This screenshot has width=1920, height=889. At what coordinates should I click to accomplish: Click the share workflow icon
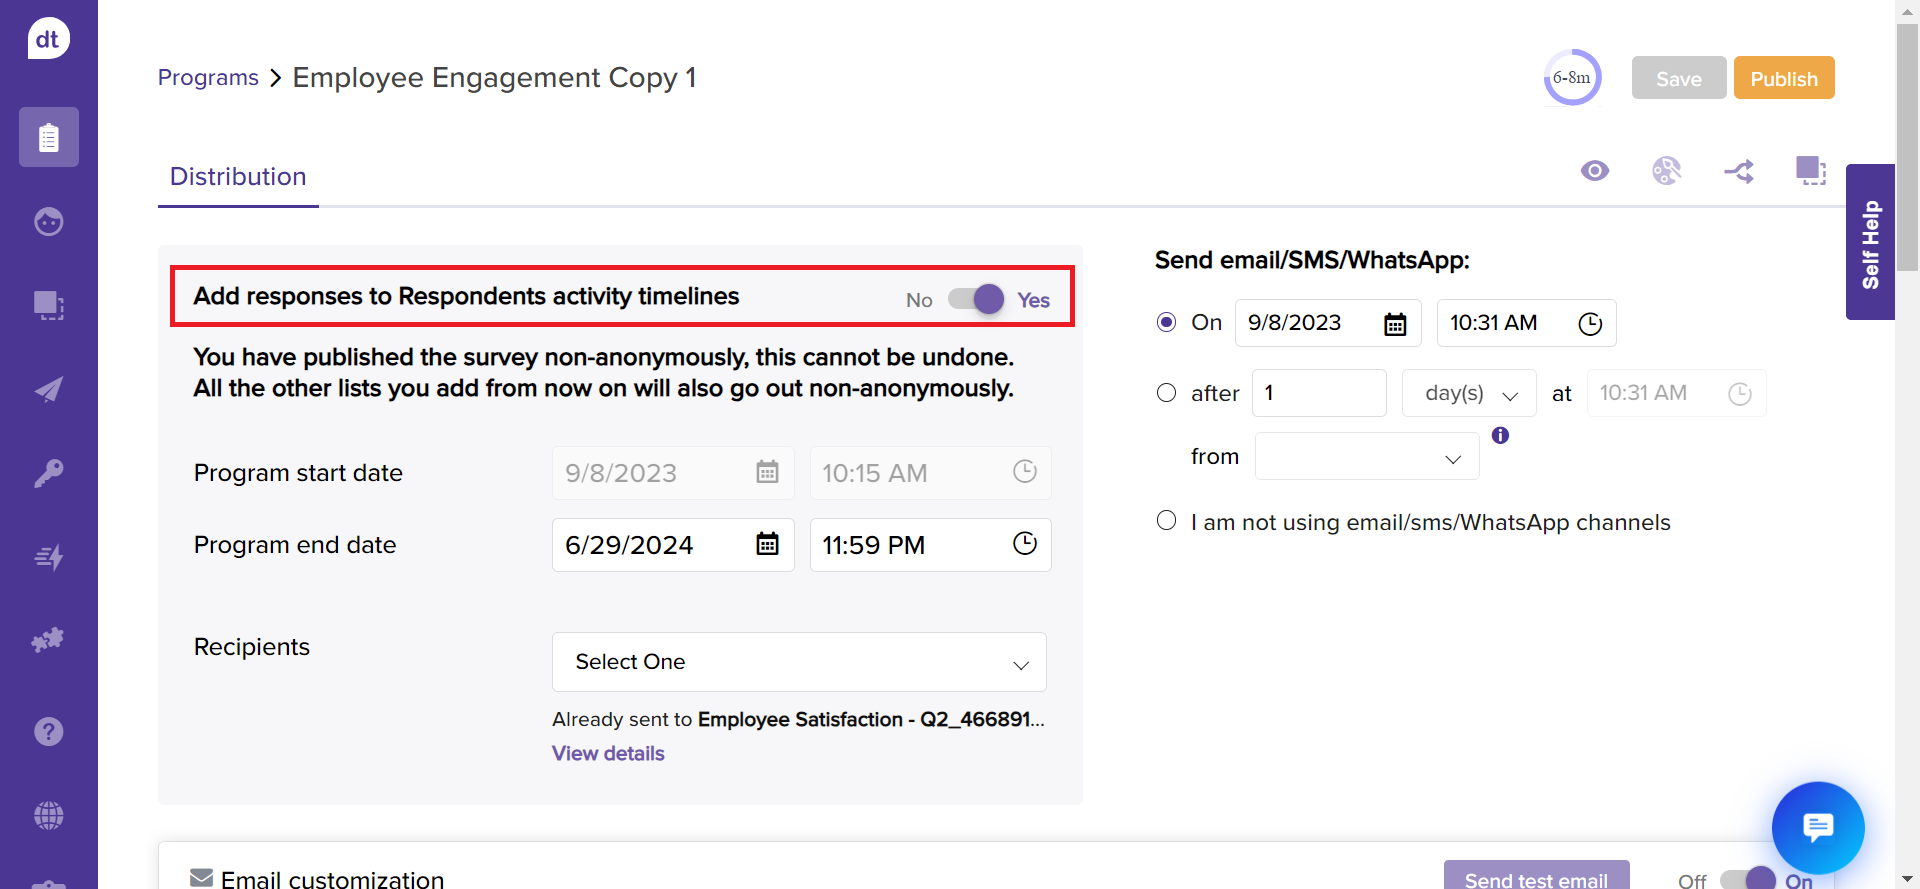pos(1739,171)
